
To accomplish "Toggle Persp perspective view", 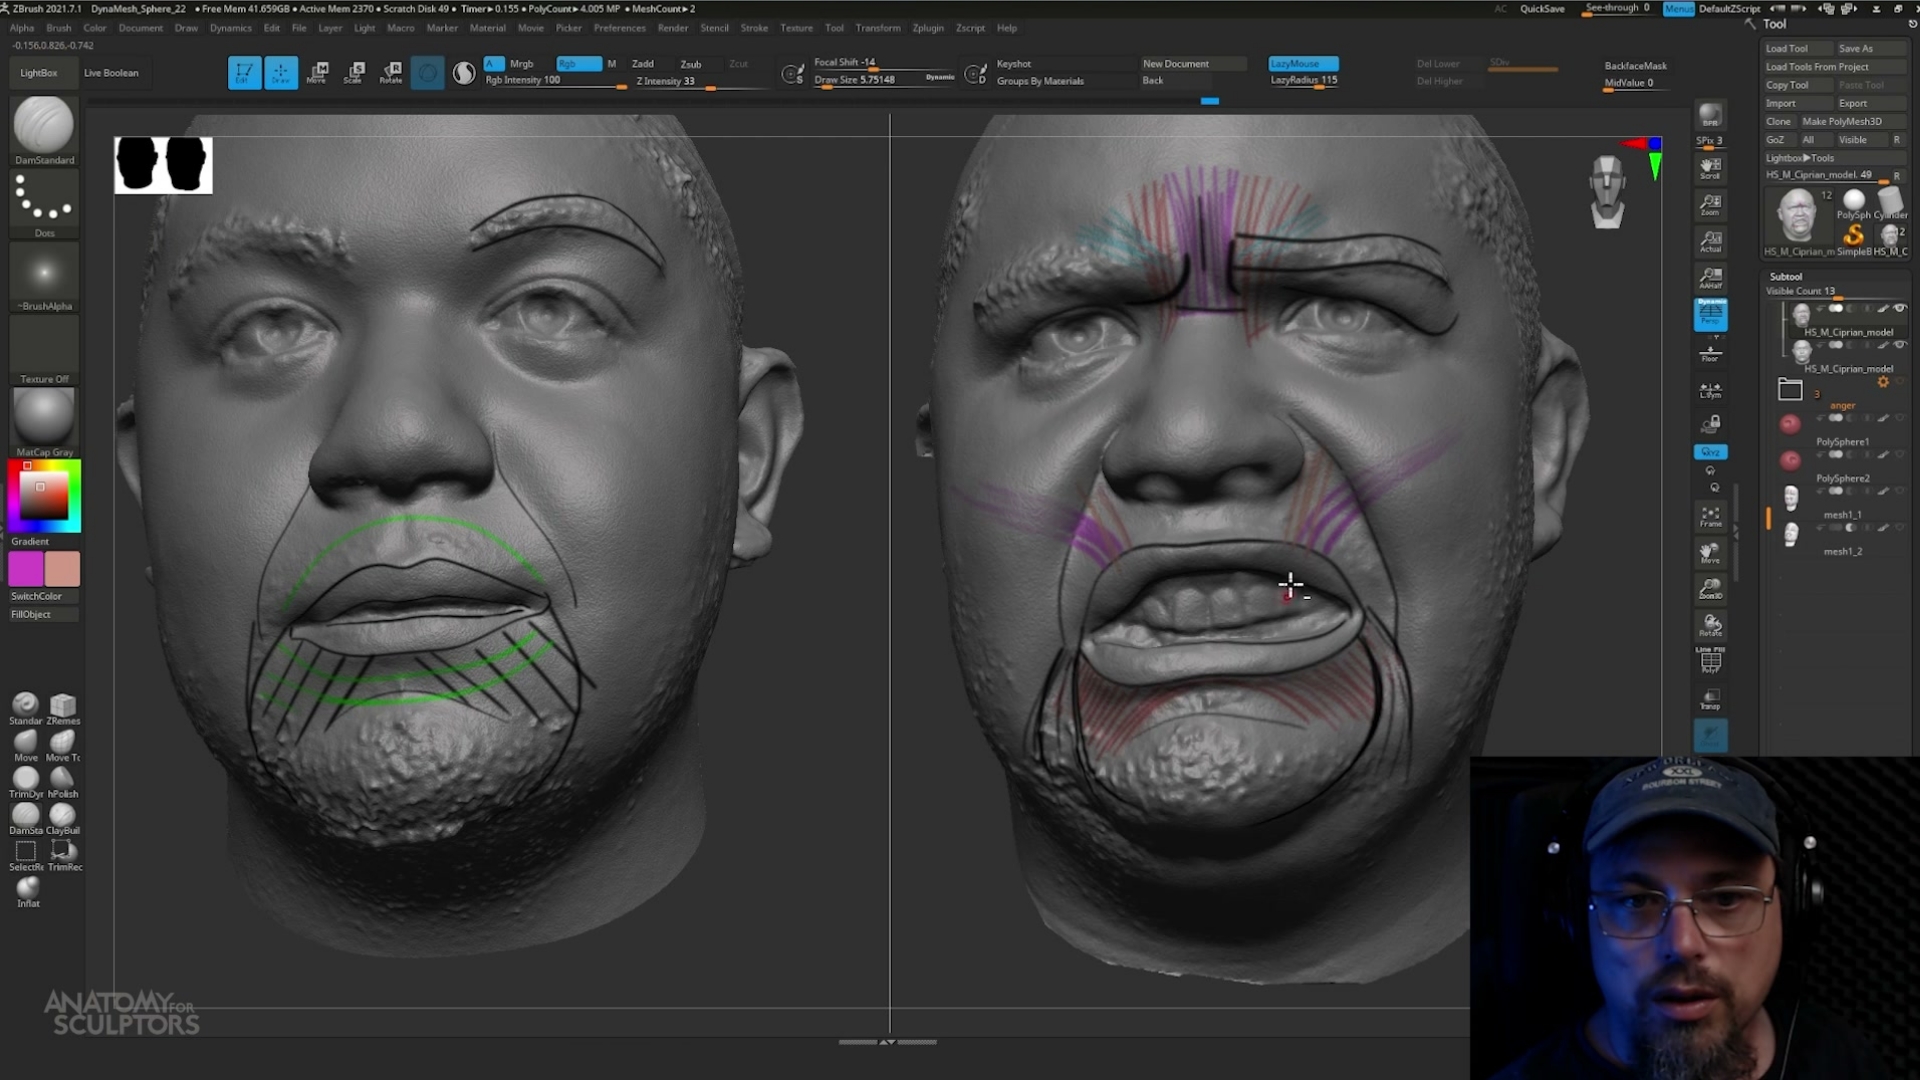I will 1710,314.
